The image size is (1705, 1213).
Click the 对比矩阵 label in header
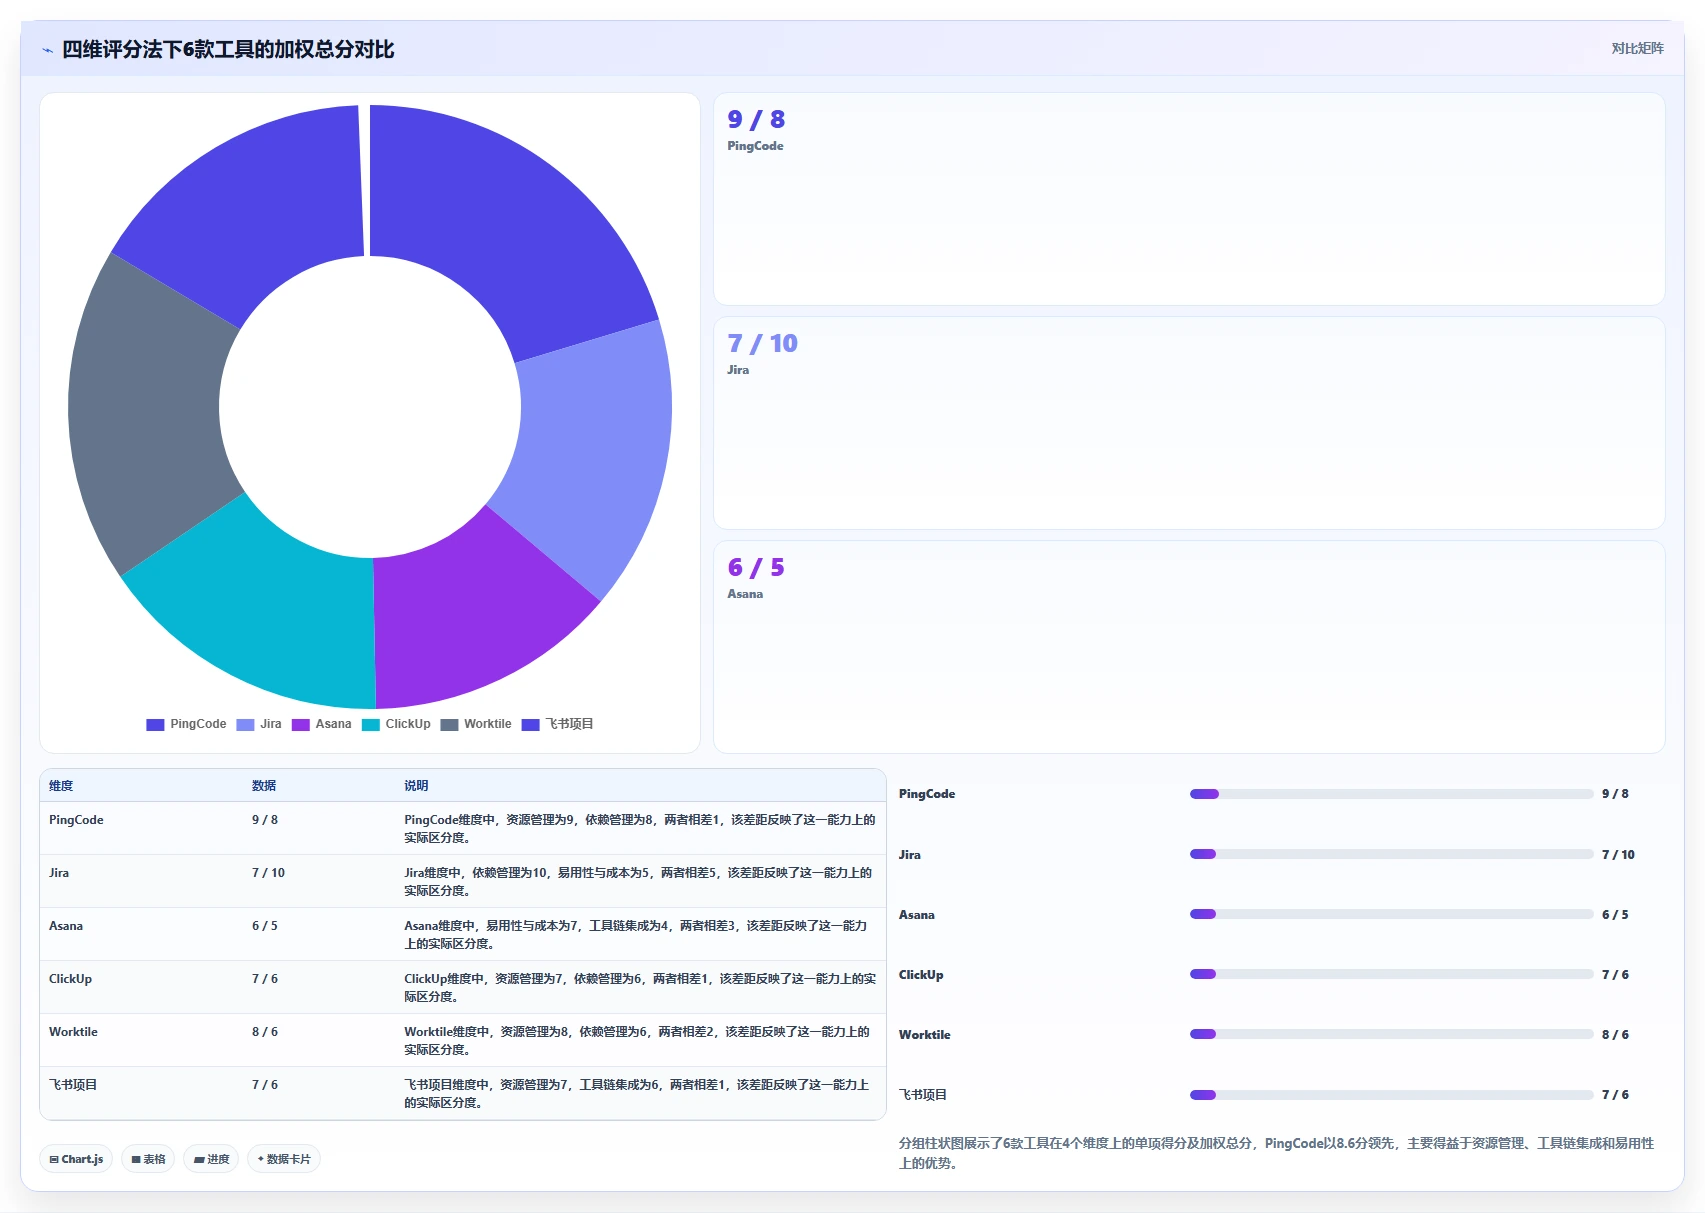(1637, 48)
